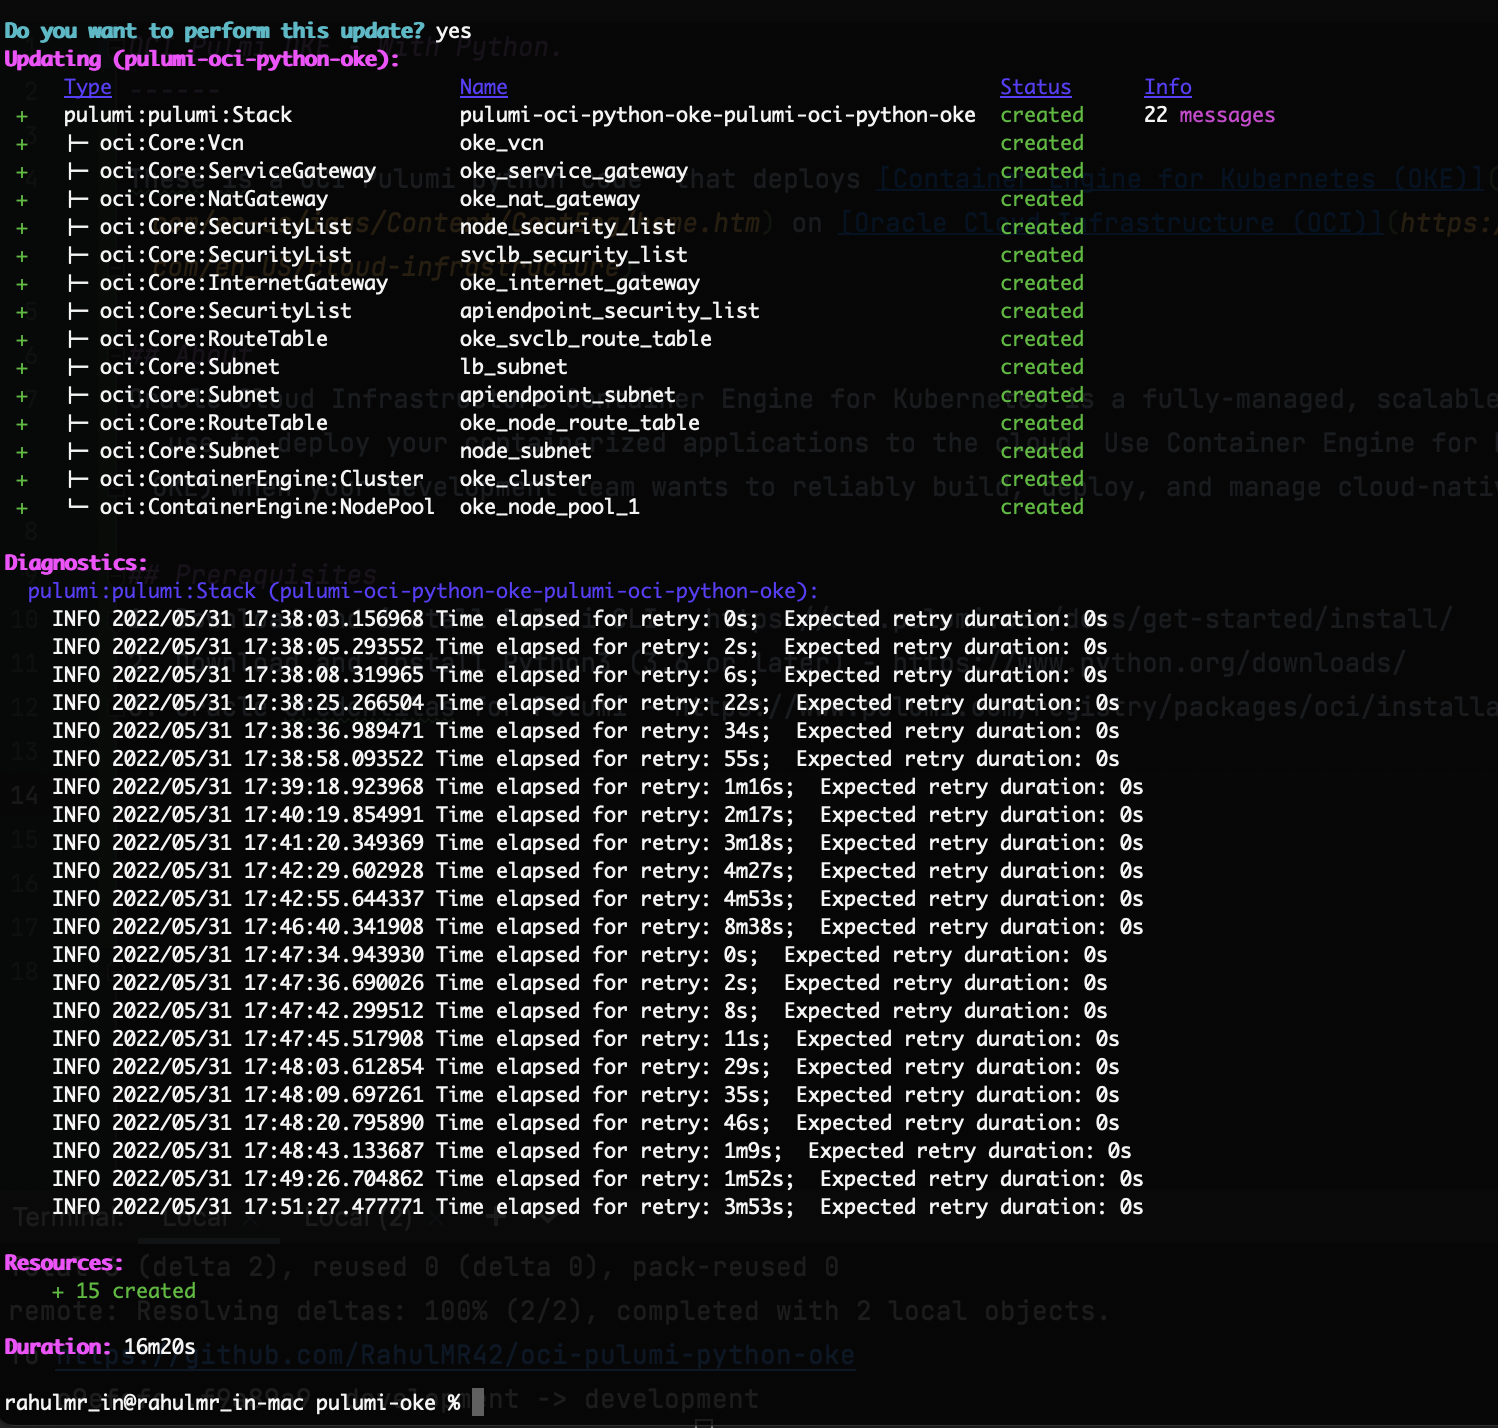
Task: Click the Diagnostics: heading
Action: [76, 563]
